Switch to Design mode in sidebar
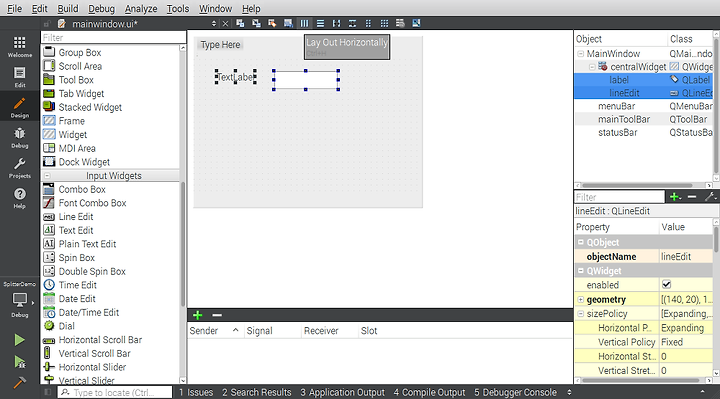The width and height of the screenshot is (720, 399). [x=20, y=107]
